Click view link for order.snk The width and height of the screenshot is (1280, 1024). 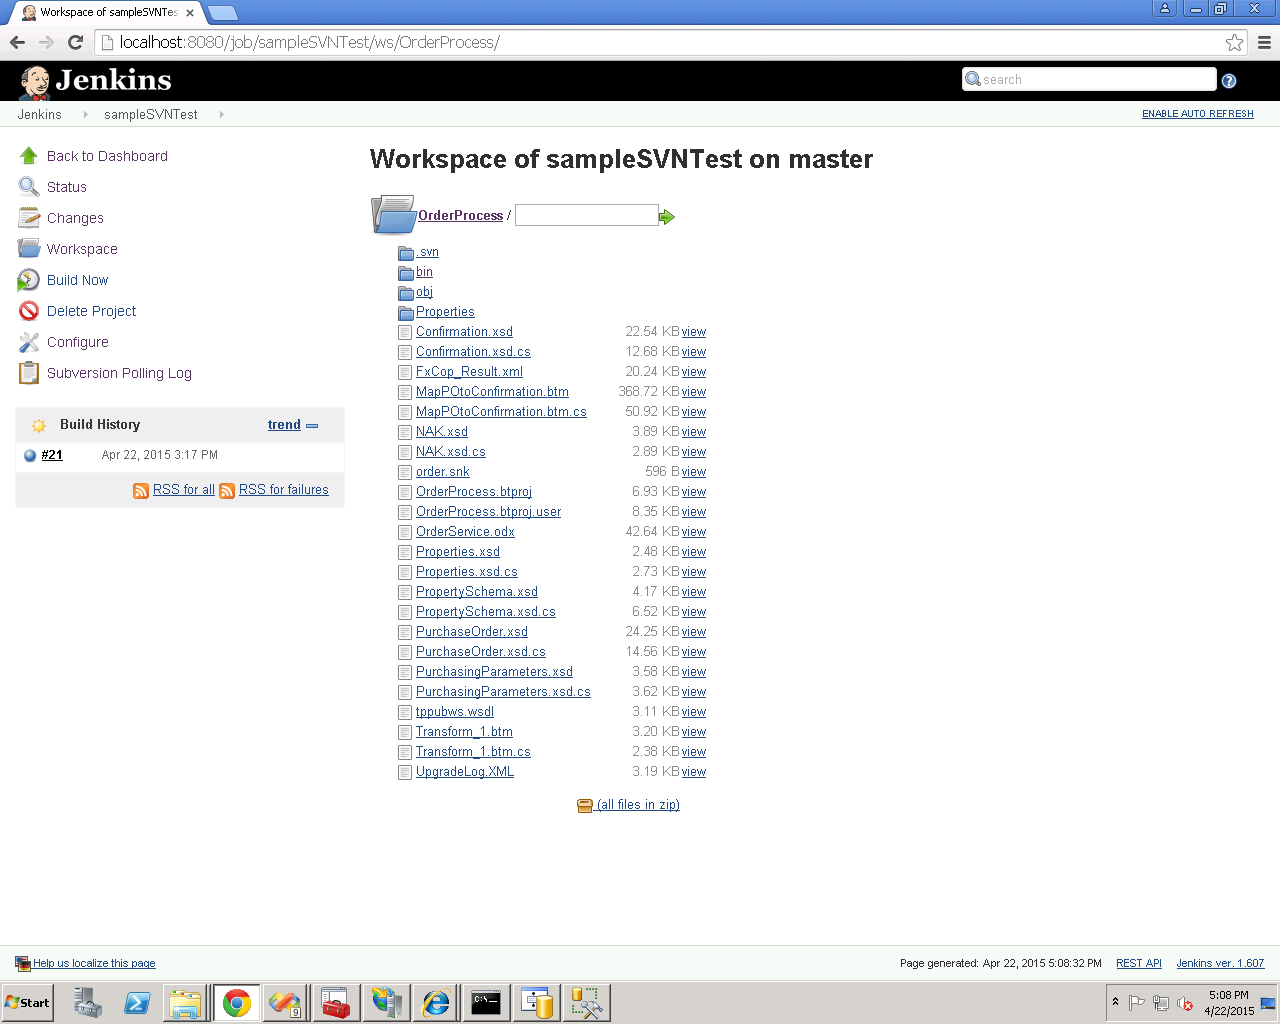(694, 472)
